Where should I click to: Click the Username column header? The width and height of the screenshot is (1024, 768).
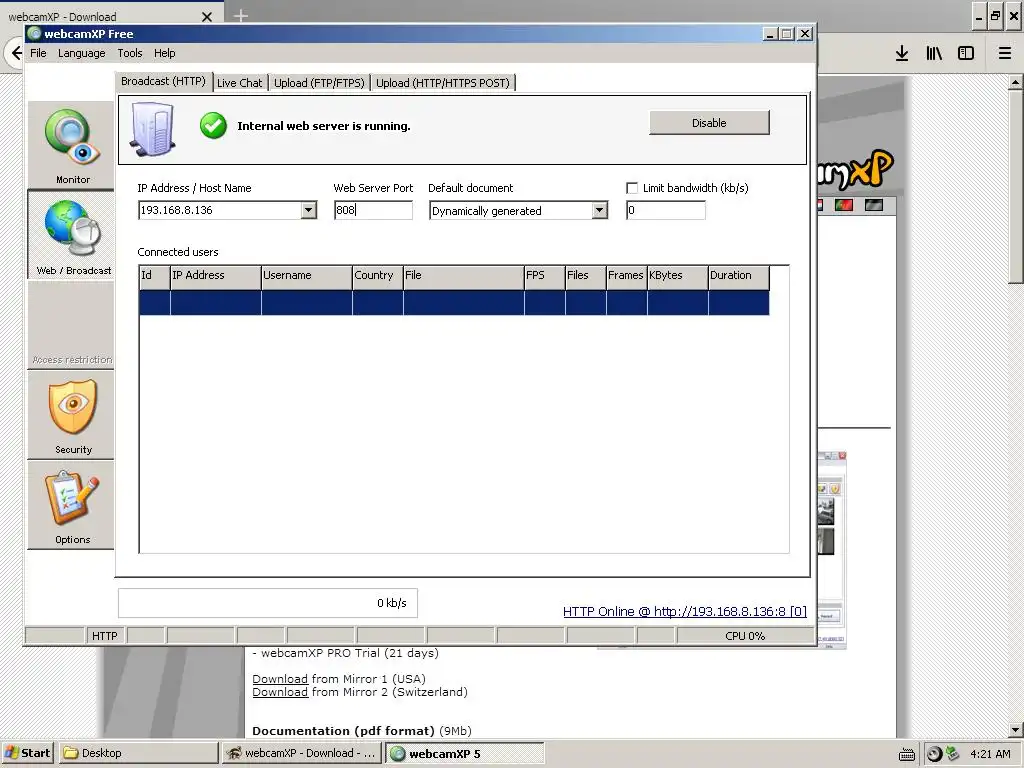tap(307, 277)
